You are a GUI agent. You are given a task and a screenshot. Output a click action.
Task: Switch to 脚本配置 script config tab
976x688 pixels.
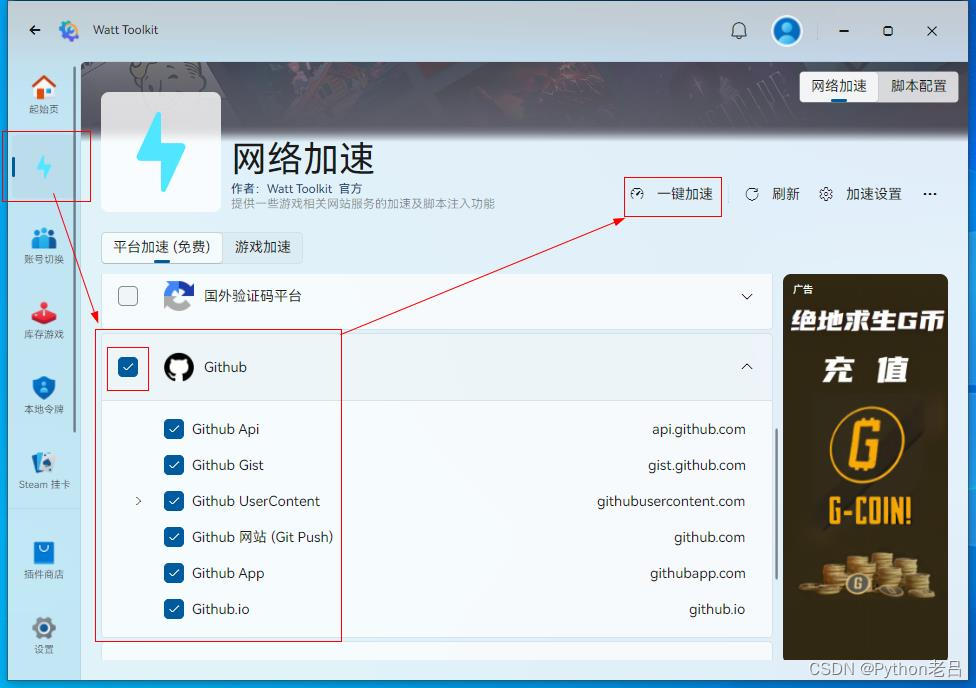(918, 86)
